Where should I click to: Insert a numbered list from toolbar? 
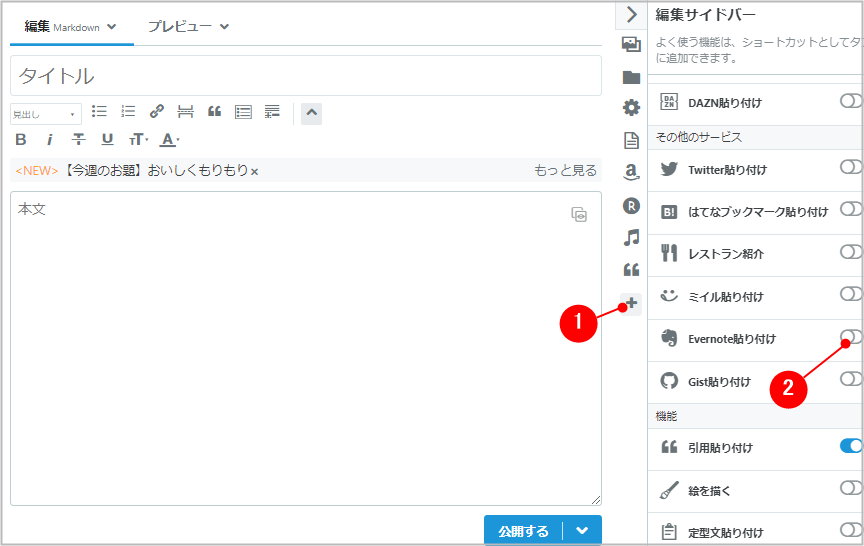point(128,112)
